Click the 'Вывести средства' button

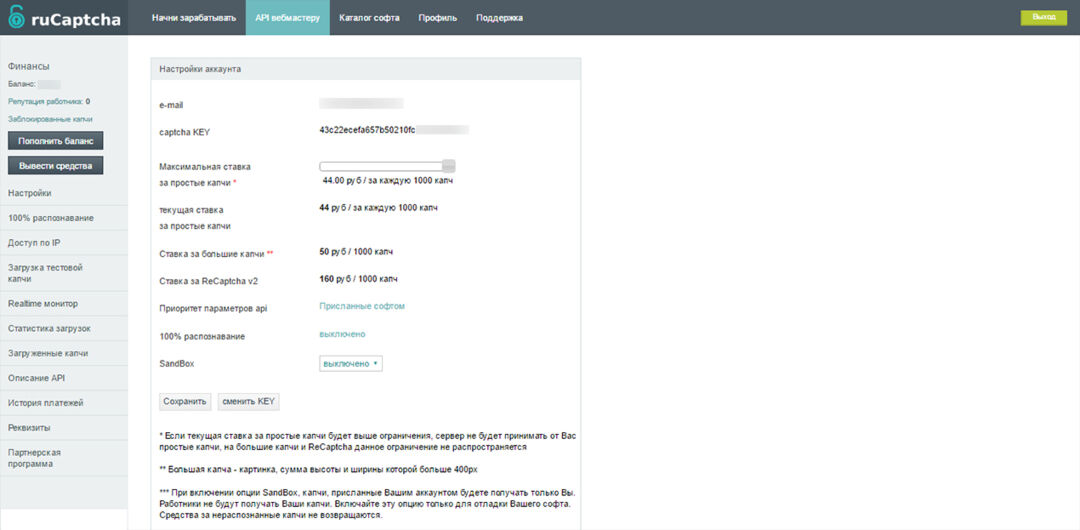coord(56,166)
